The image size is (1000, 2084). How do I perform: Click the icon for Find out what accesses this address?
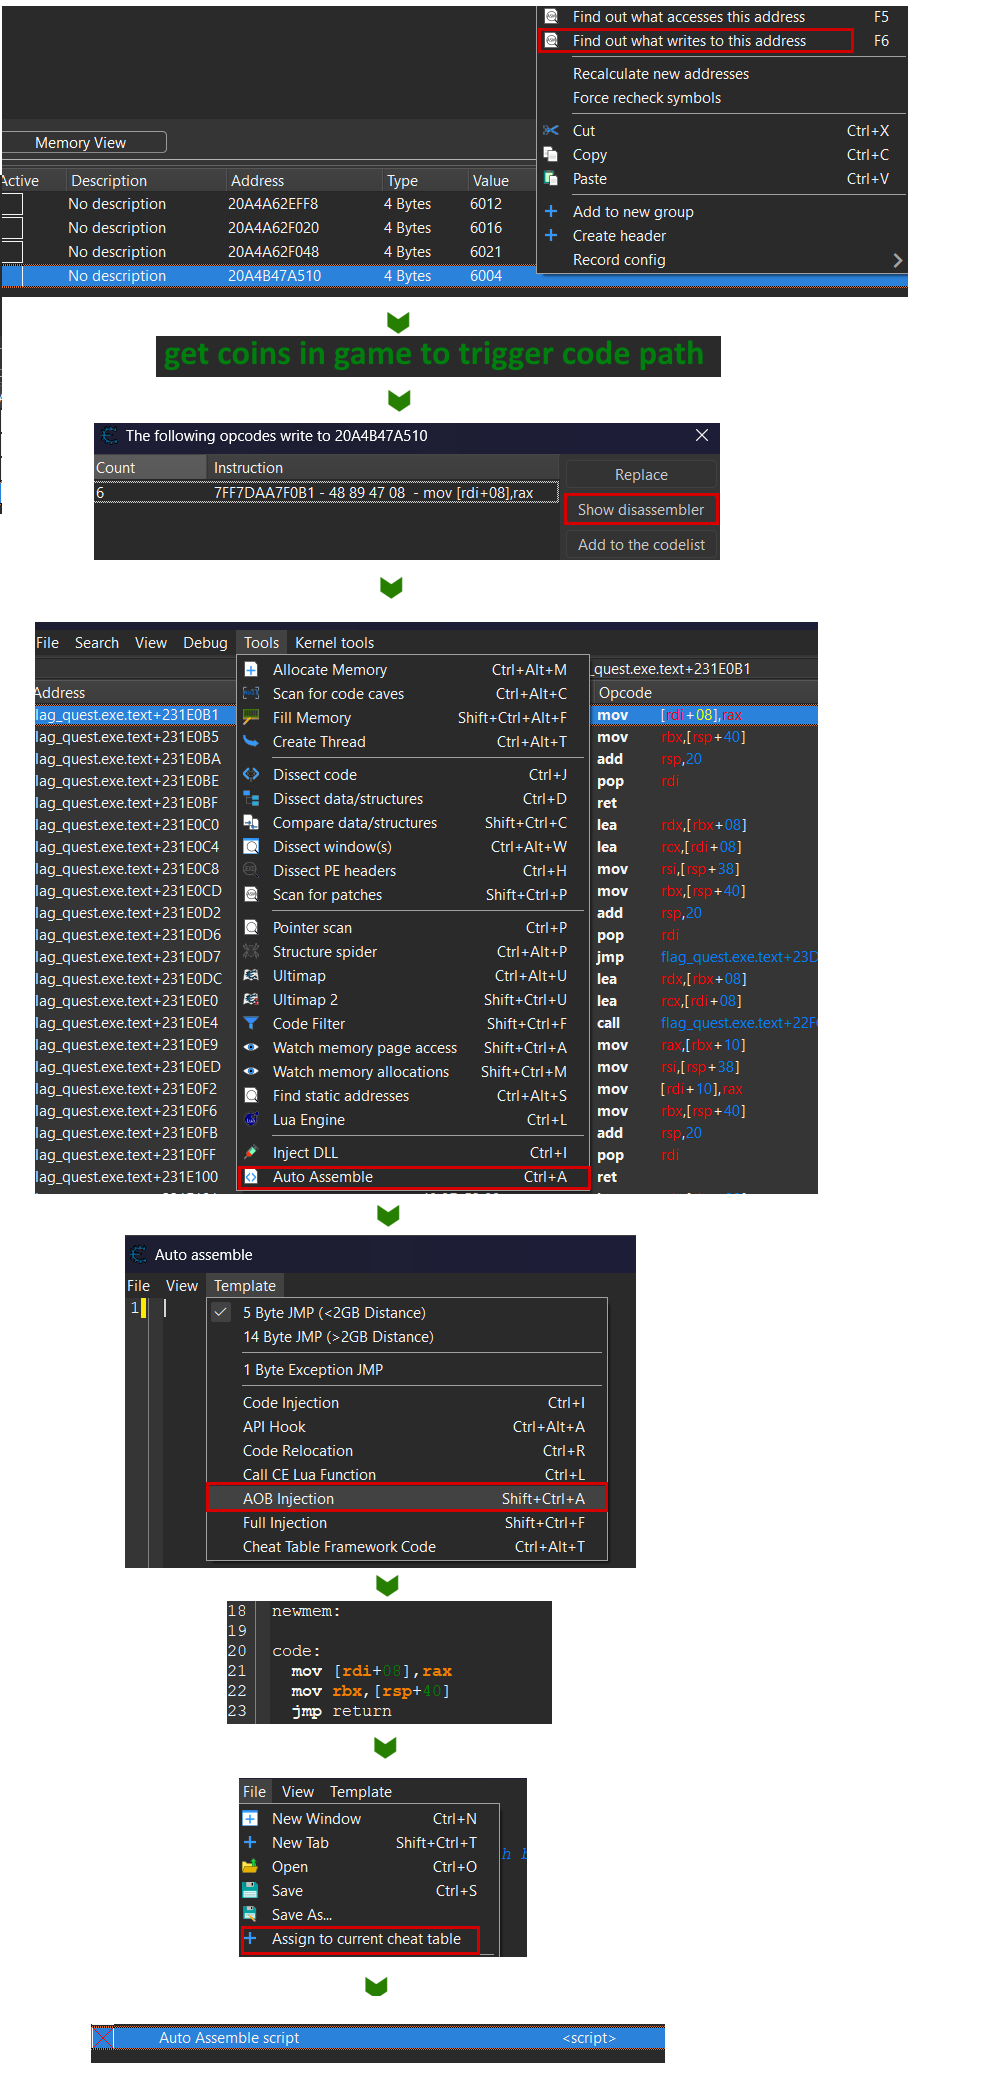point(551,17)
